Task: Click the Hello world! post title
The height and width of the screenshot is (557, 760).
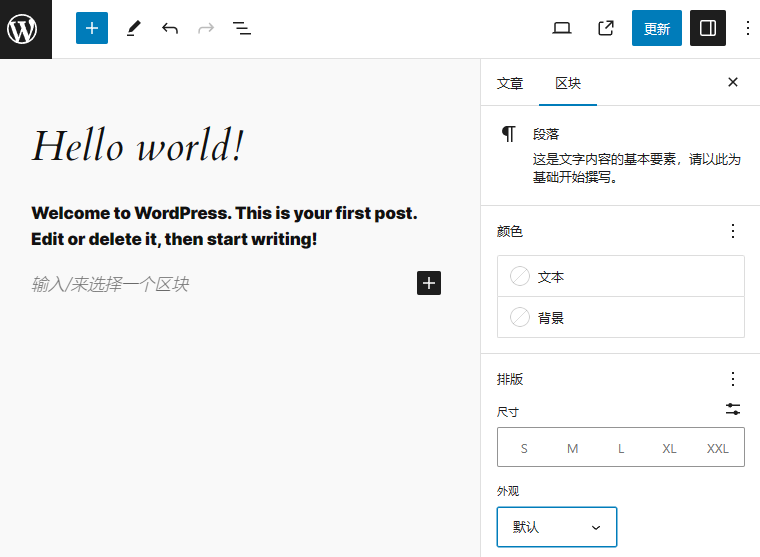Action: point(138,145)
